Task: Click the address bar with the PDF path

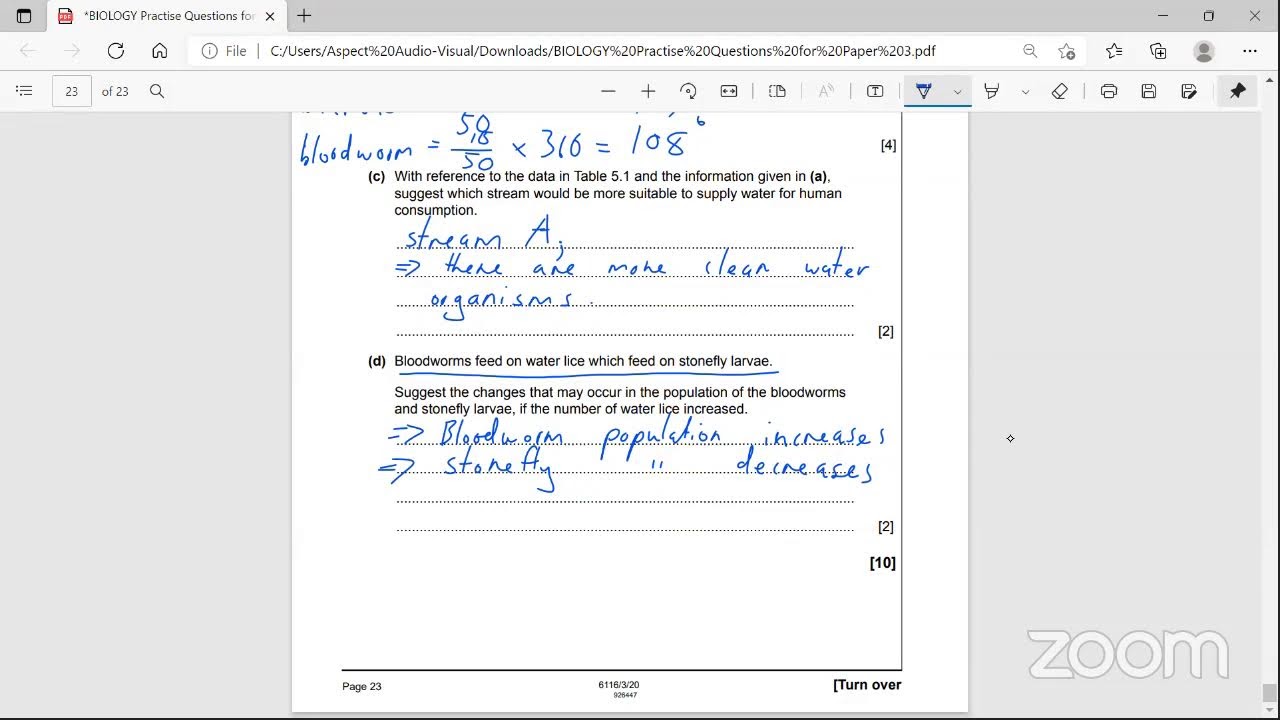Action: point(603,51)
